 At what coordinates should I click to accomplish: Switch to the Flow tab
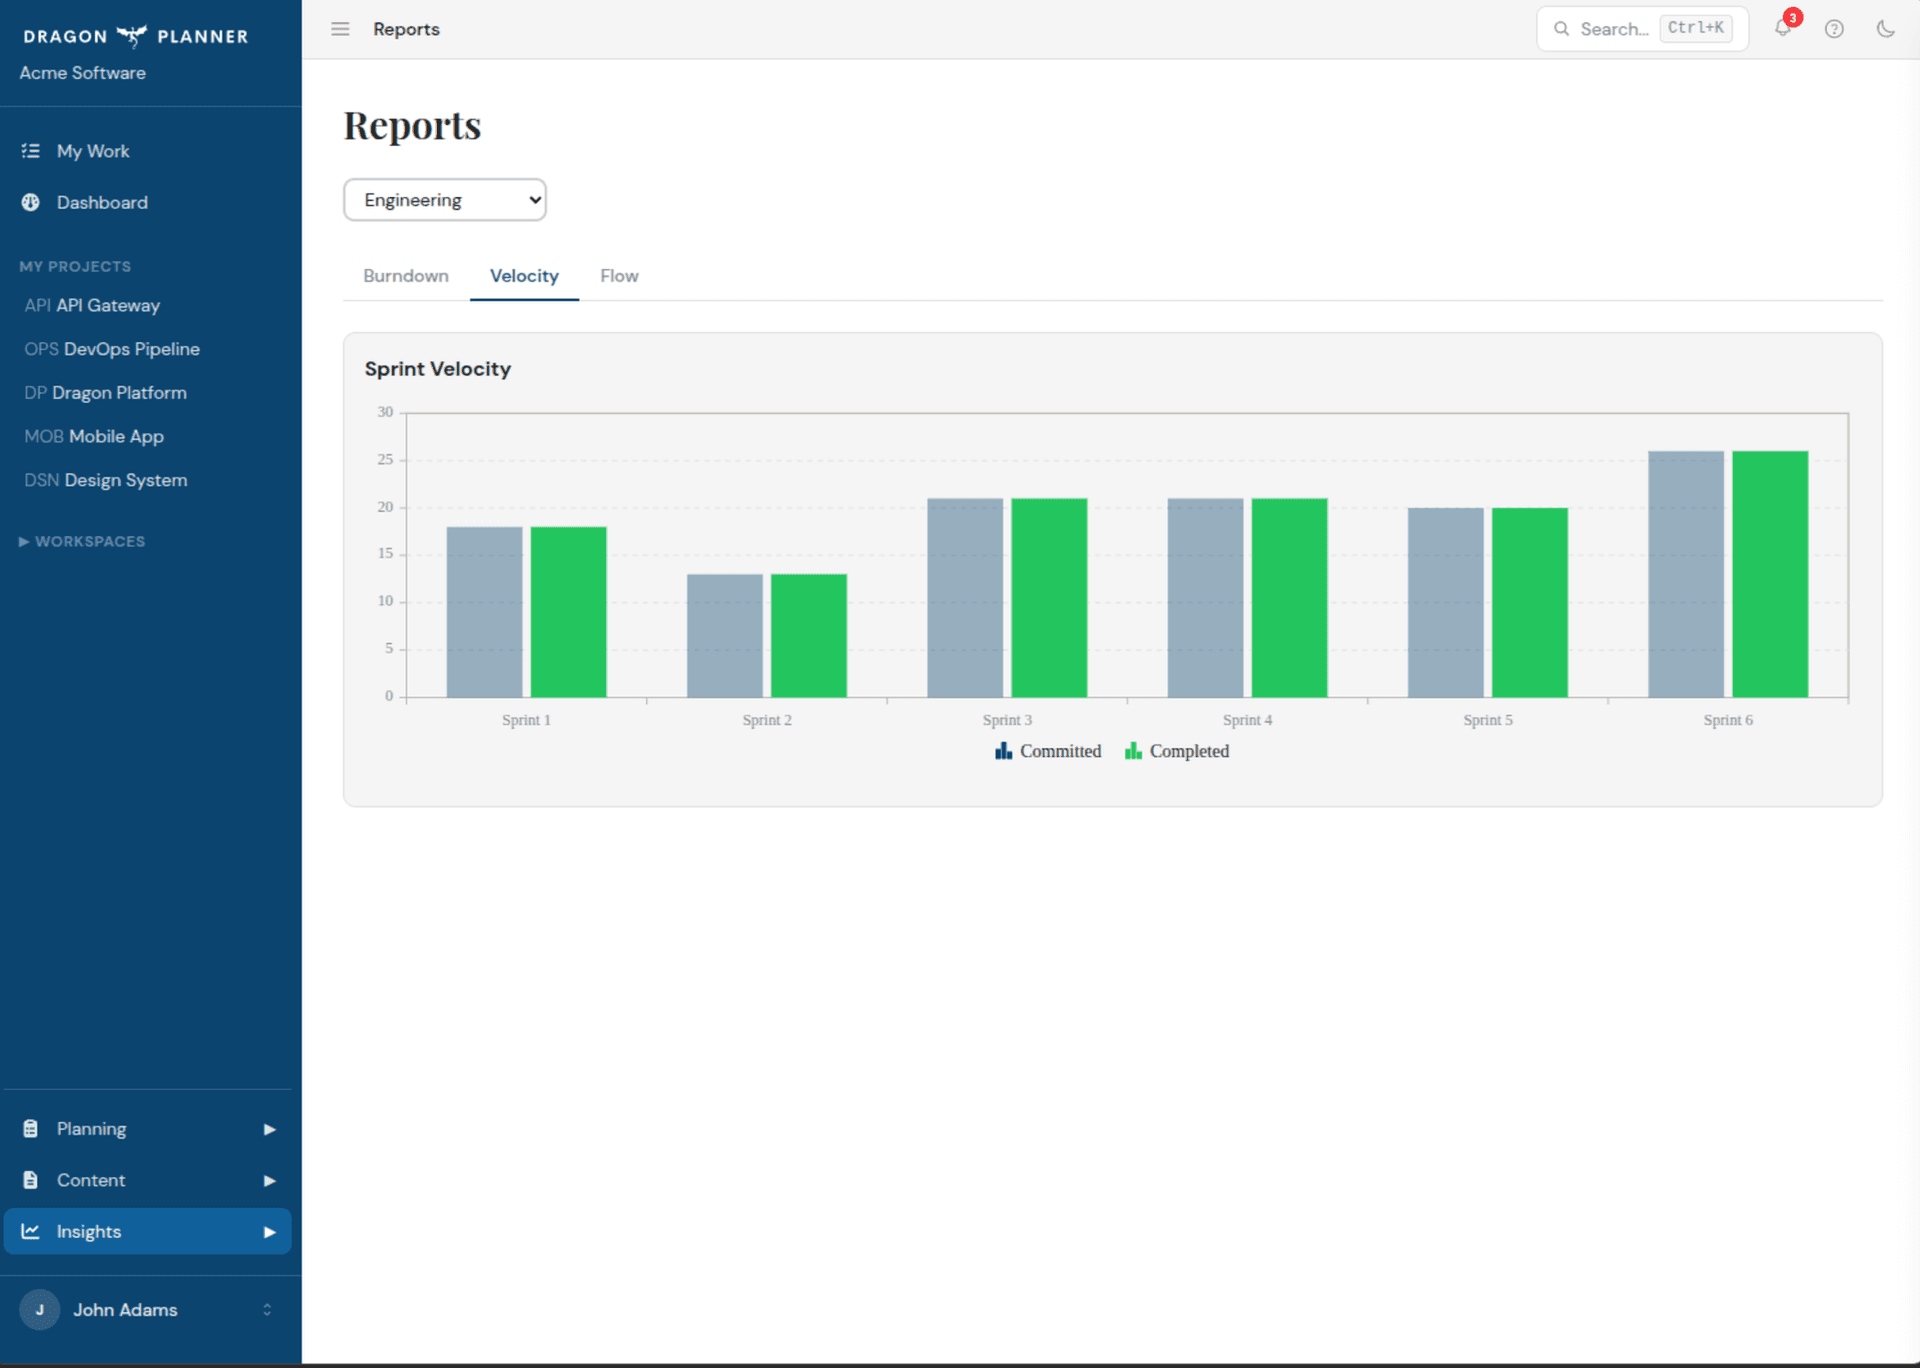619,276
